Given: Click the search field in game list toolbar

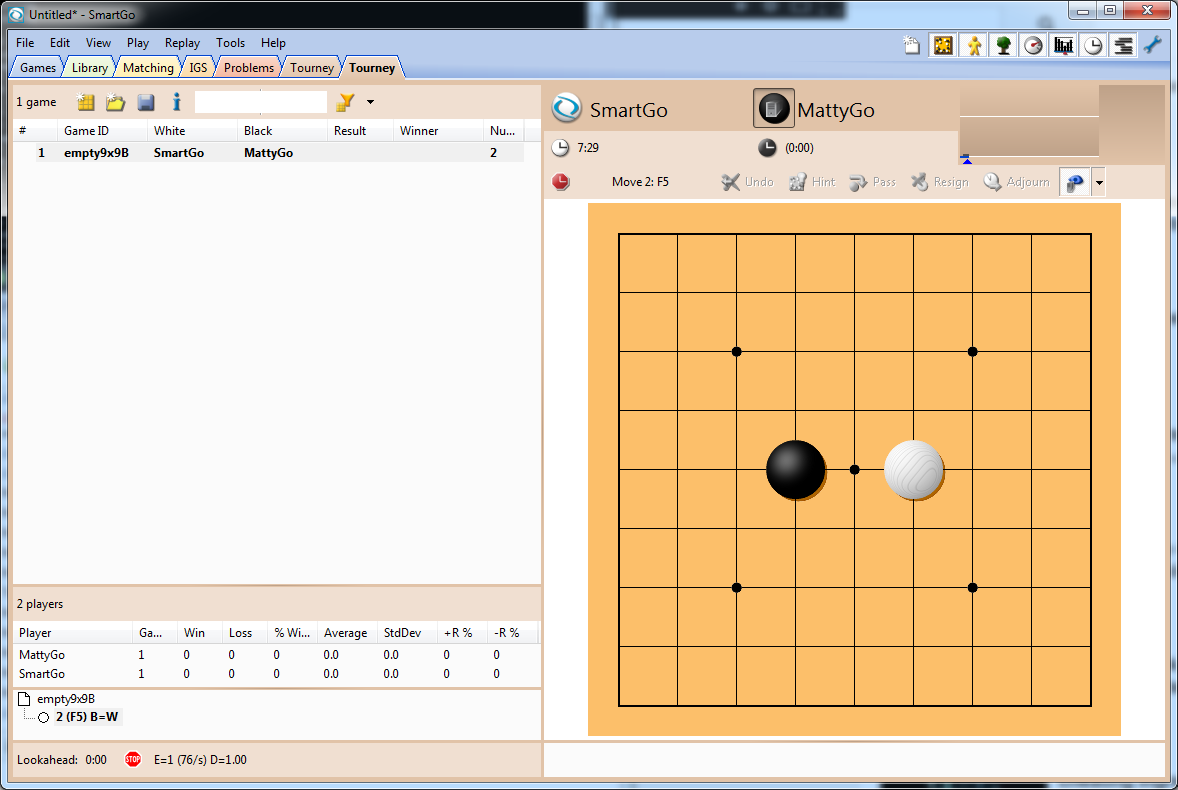Looking at the screenshot, I should click(261, 102).
